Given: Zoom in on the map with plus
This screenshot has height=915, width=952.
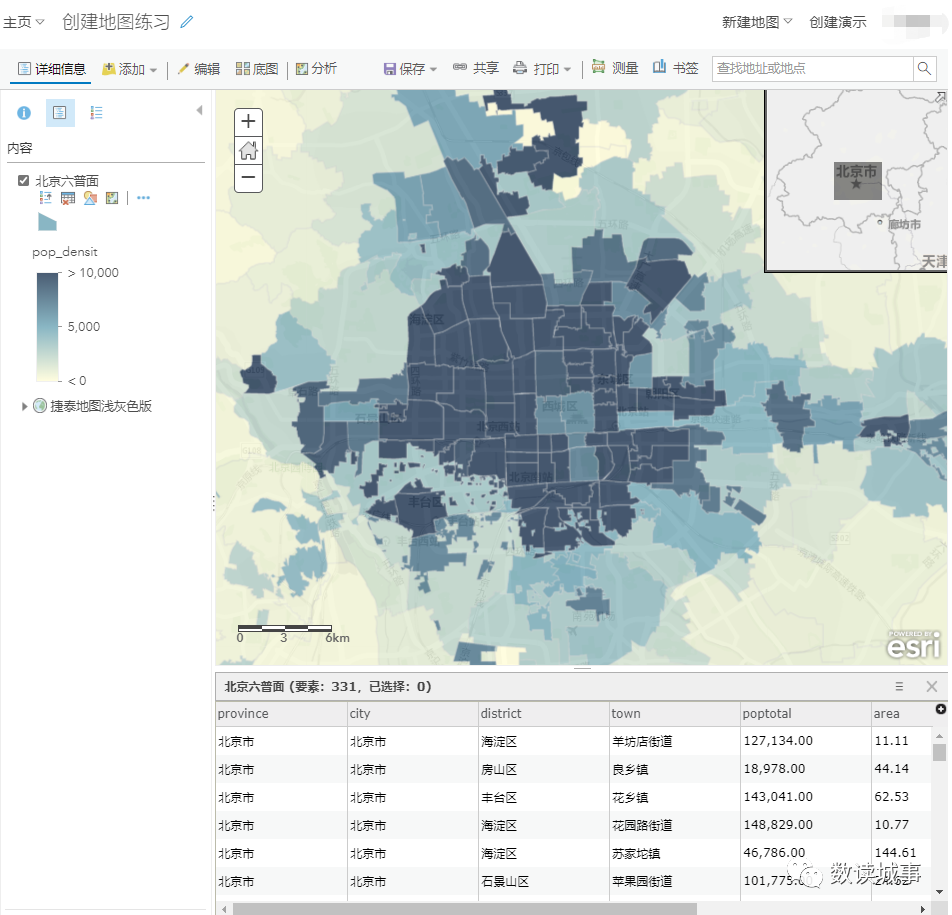Looking at the screenshot, I should tap(248, 121).
